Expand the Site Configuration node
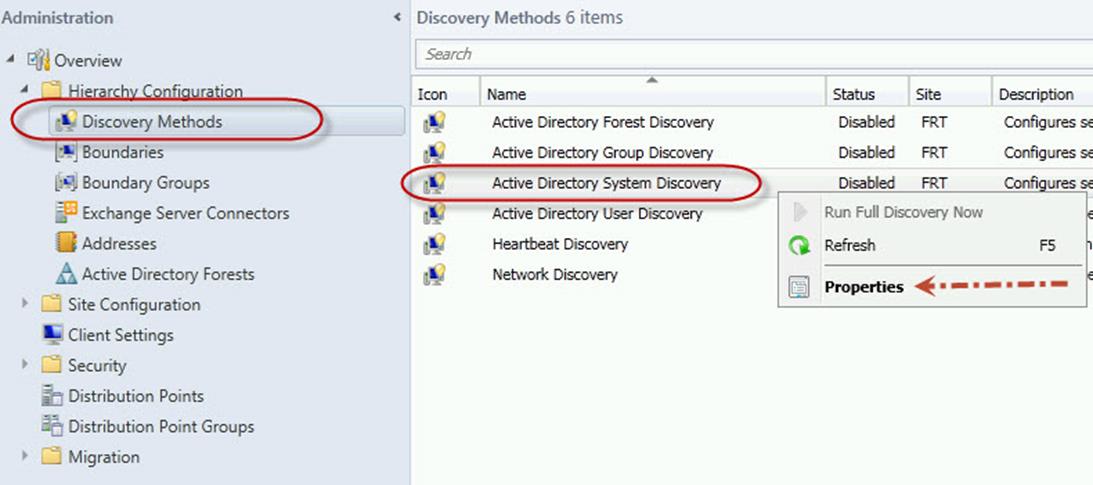 click(26, 304)
